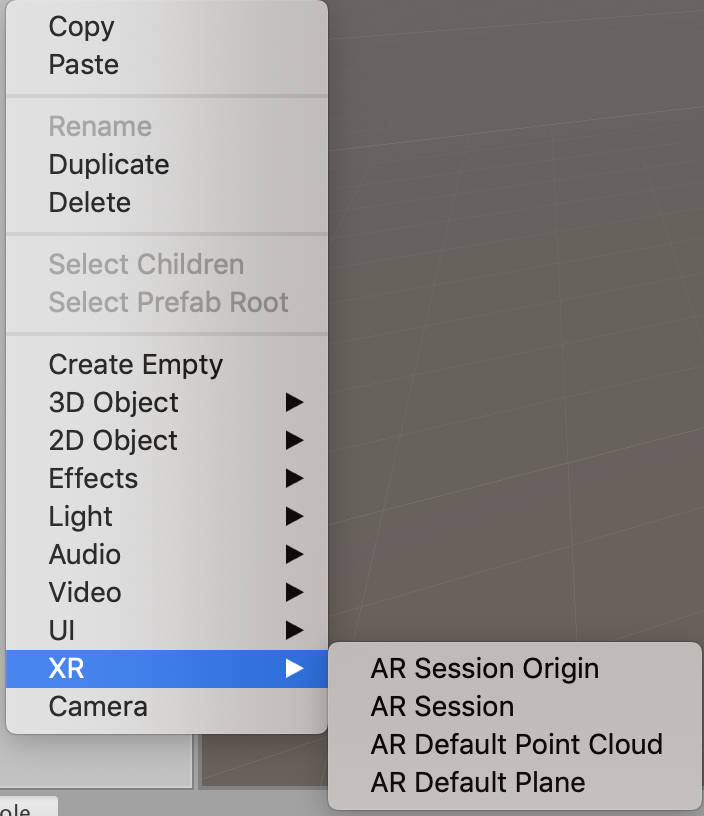Create an AR Session Origin object

485,669
